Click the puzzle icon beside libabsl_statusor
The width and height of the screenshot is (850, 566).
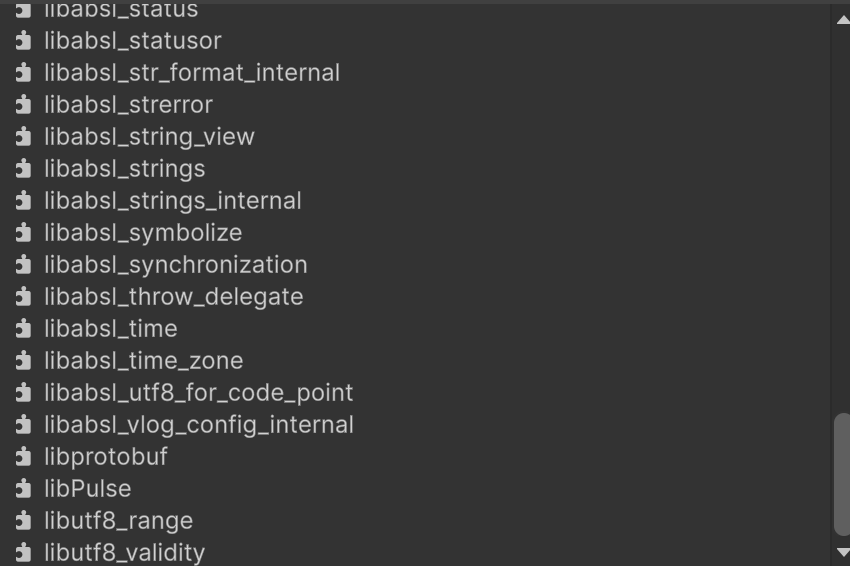(x=24, y=41)
